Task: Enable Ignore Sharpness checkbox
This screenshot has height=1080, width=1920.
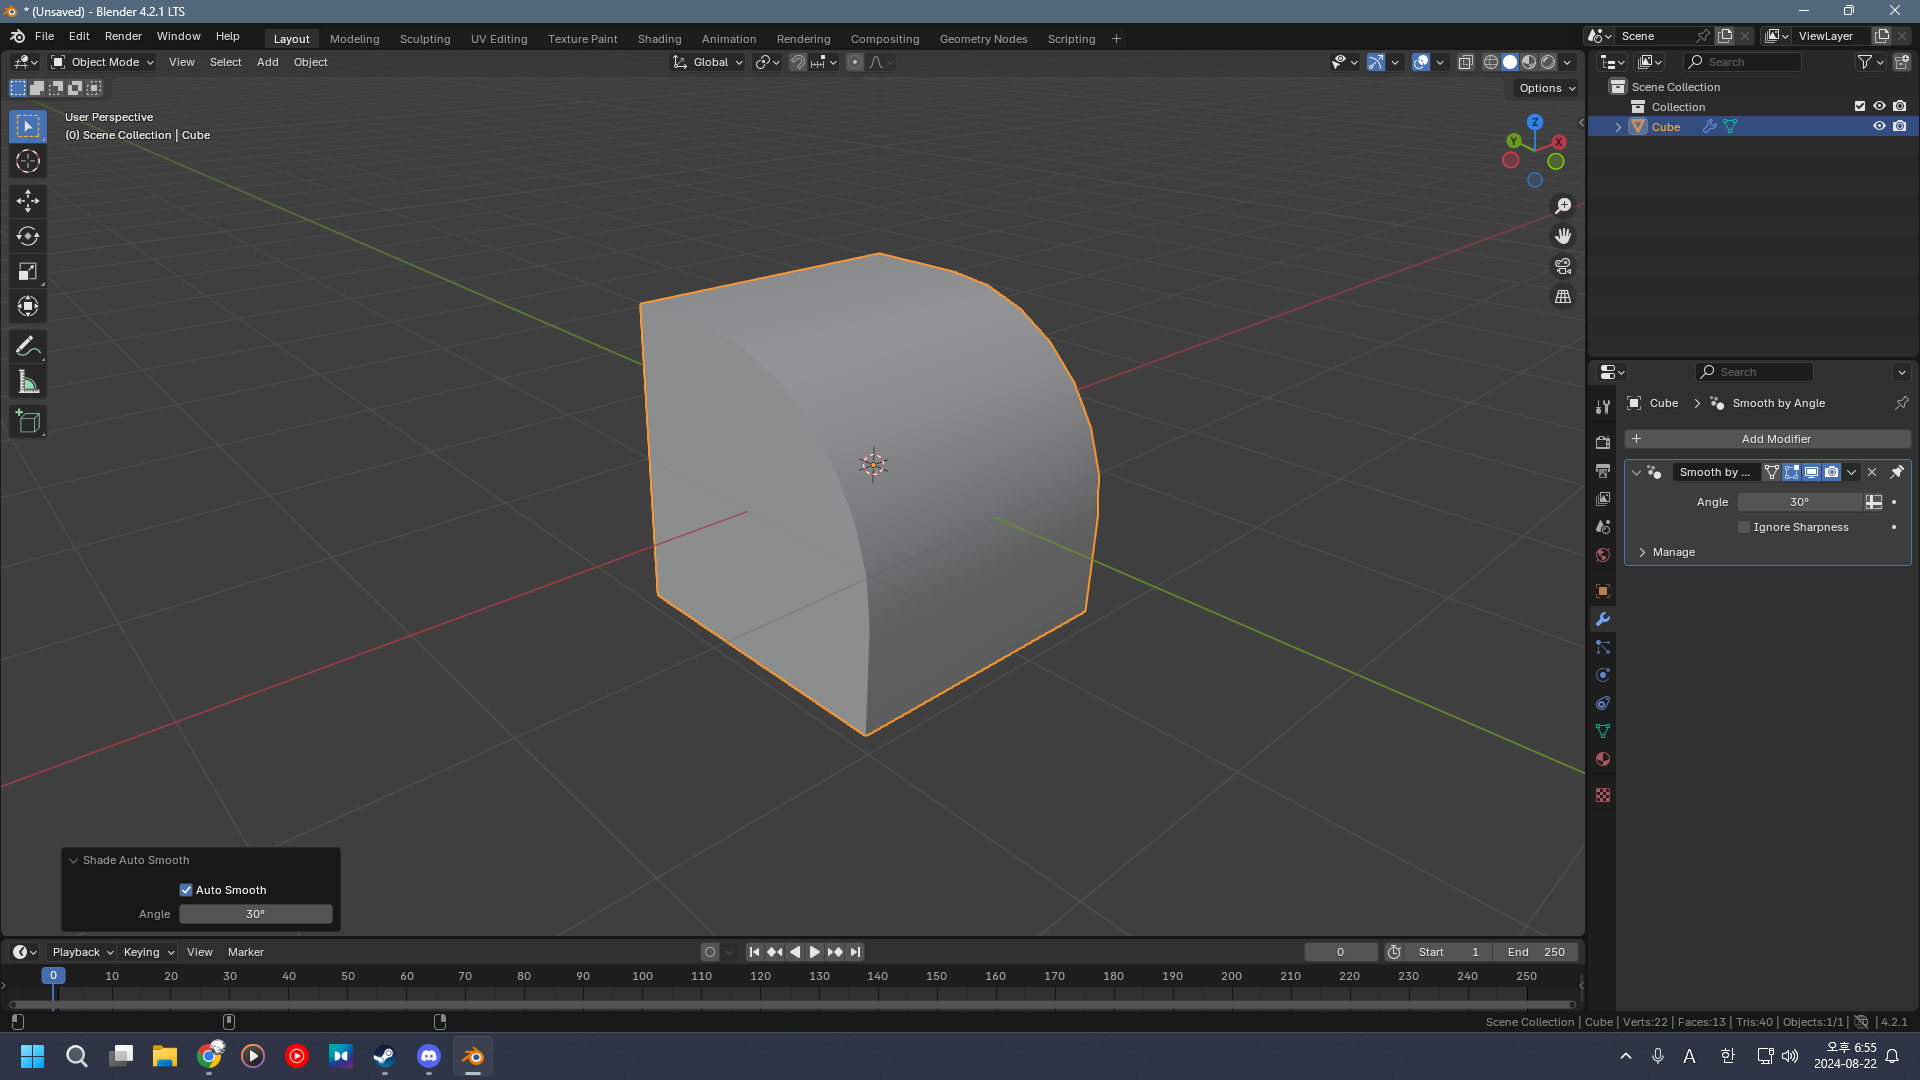Action: 1744,527
